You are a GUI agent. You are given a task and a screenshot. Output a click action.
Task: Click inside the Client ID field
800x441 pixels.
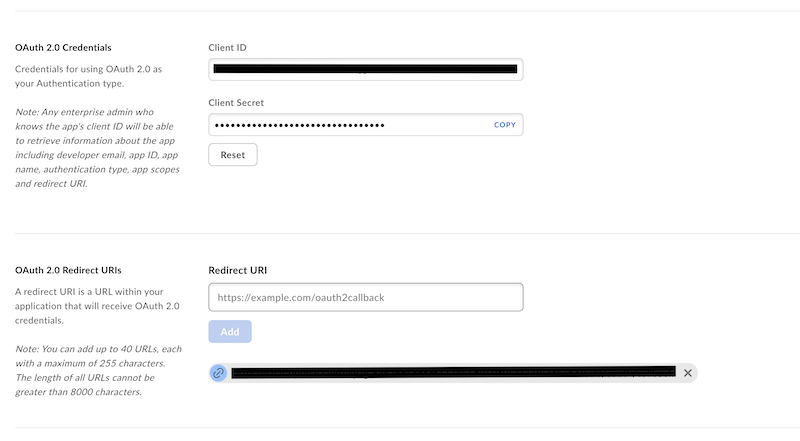(365, 69)
